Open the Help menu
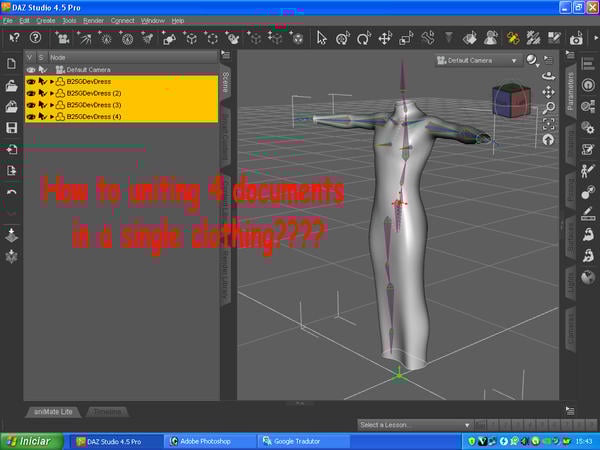 pyautogui.click(x=178, y=21)
